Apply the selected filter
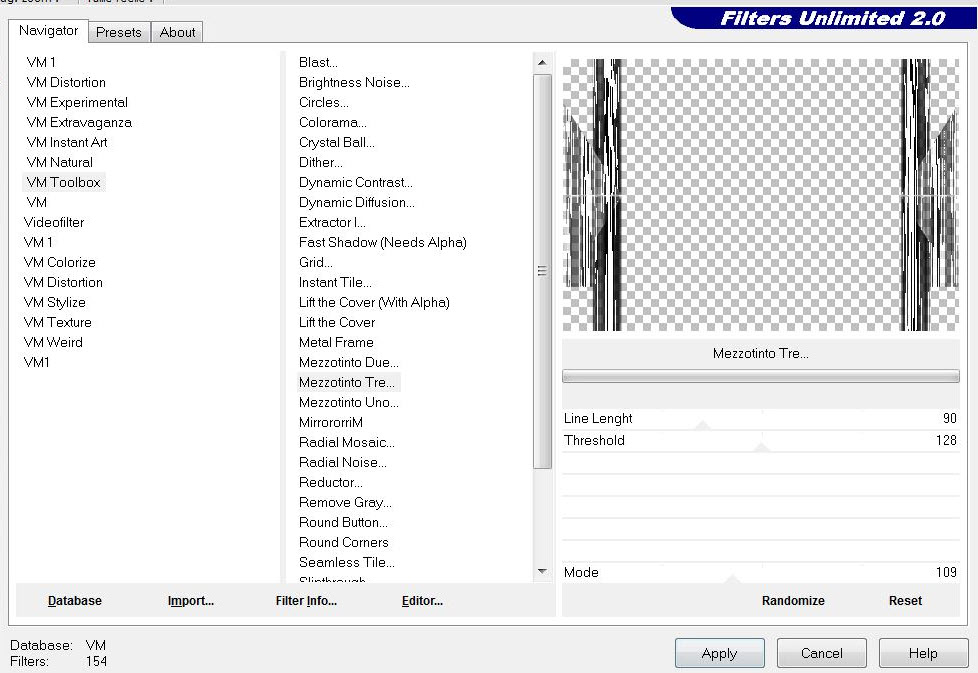Image resolution: width=978 pixels, height=673 pixels. [719, 653]
